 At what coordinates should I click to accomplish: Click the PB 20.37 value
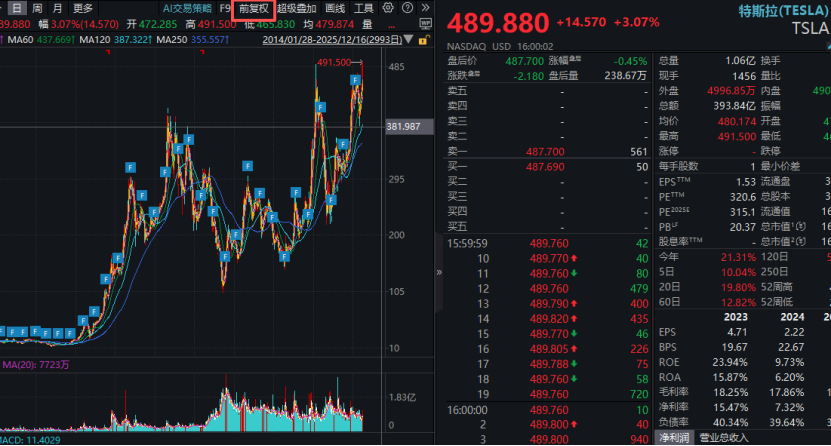point(742,227)
